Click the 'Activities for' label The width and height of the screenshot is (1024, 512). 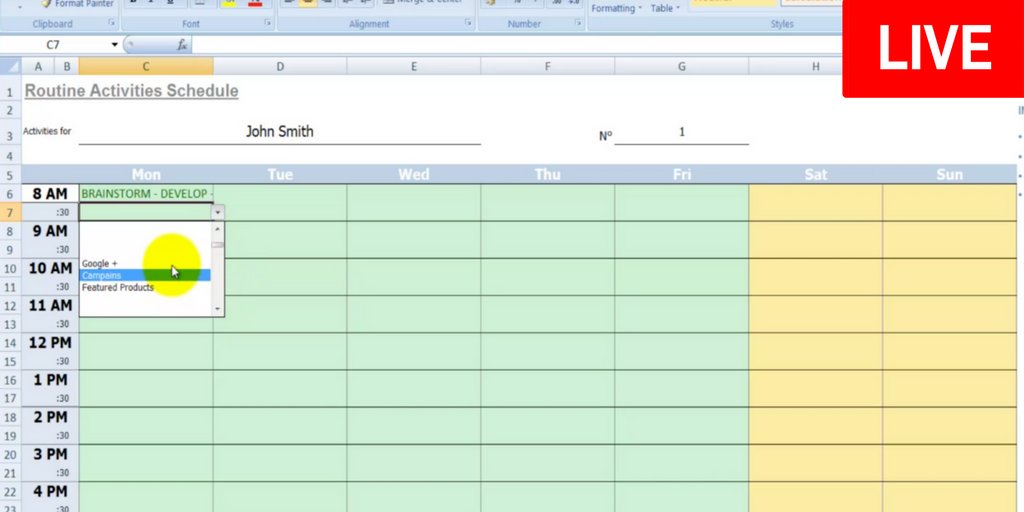click(47, 131)
